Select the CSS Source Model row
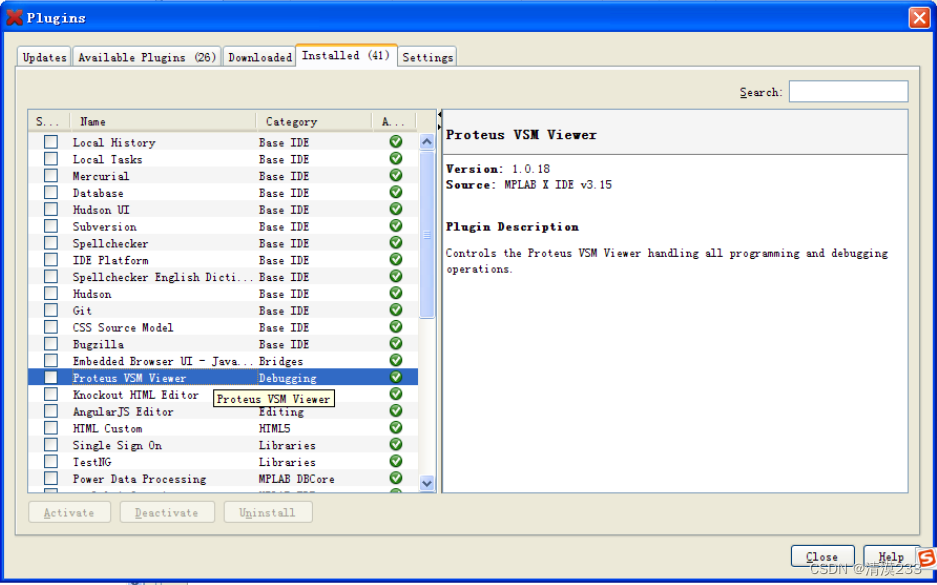This screenshot has width=937, height=585. coord(223,327)
